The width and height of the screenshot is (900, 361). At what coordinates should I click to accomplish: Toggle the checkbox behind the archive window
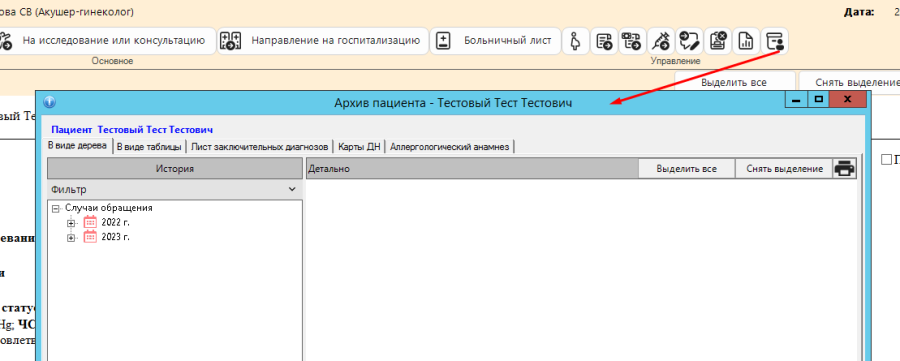pos(886,160)
